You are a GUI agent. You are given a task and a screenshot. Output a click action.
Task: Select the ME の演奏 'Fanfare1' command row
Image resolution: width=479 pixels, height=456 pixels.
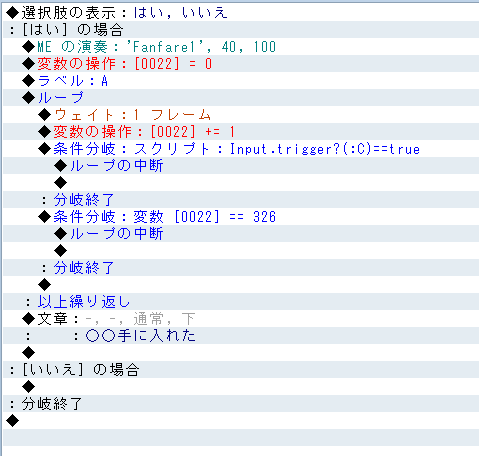241,47
